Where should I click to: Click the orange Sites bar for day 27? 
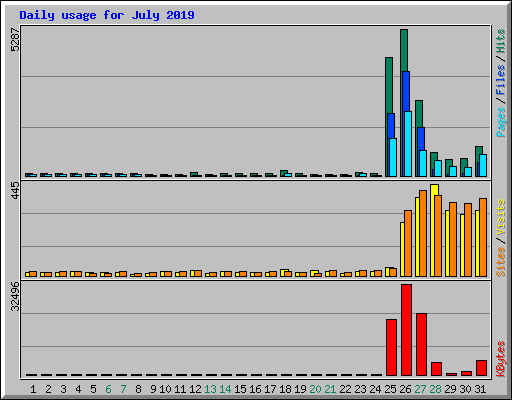tap(423, 233)
